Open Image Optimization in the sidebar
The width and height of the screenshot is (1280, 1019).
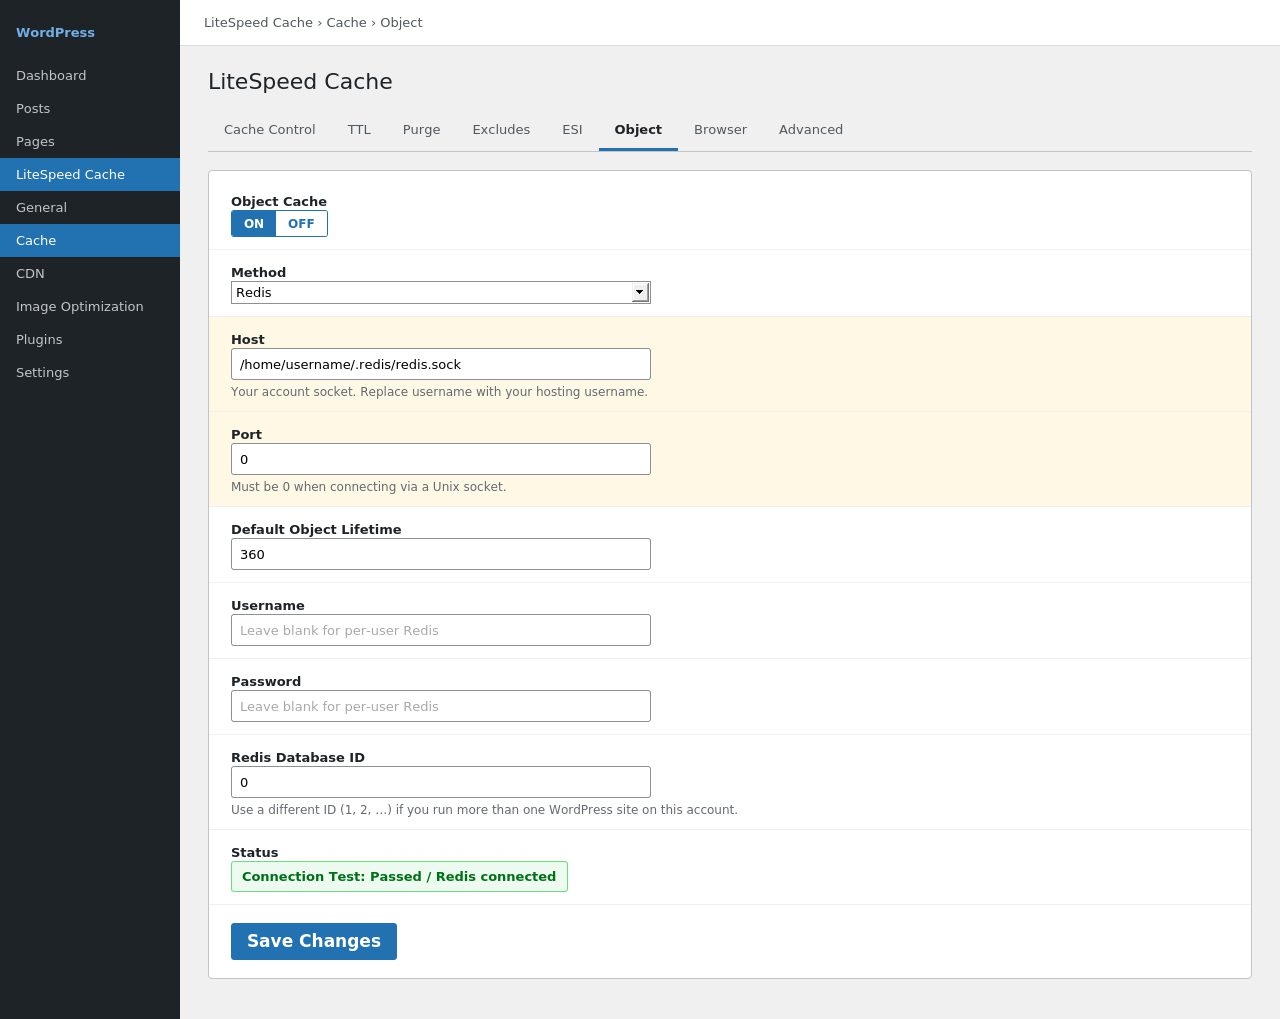pos(90,306)
